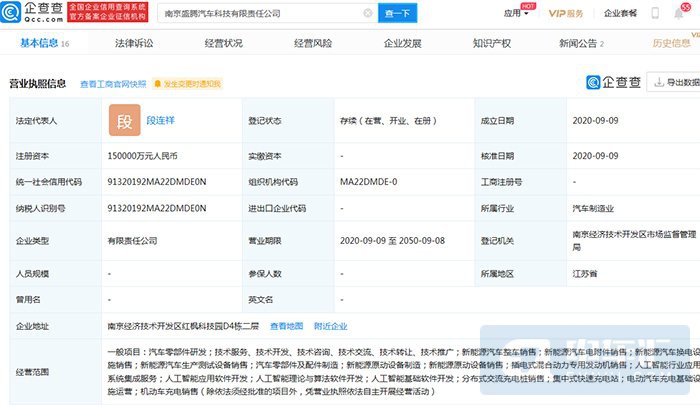Switch to the 经营风险 tab
This screenshot has height=405, width=700.
pyautogui.click(x=313, y=43)
